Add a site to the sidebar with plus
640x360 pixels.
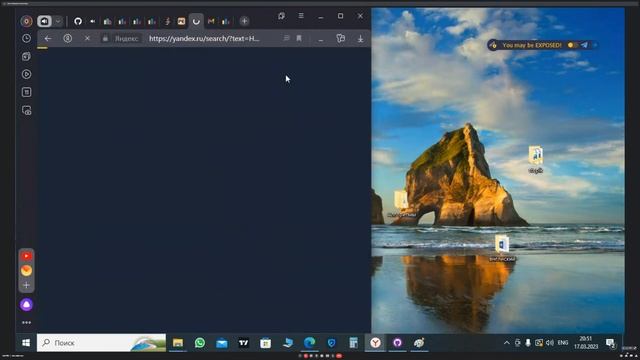(x=27, y=285)
